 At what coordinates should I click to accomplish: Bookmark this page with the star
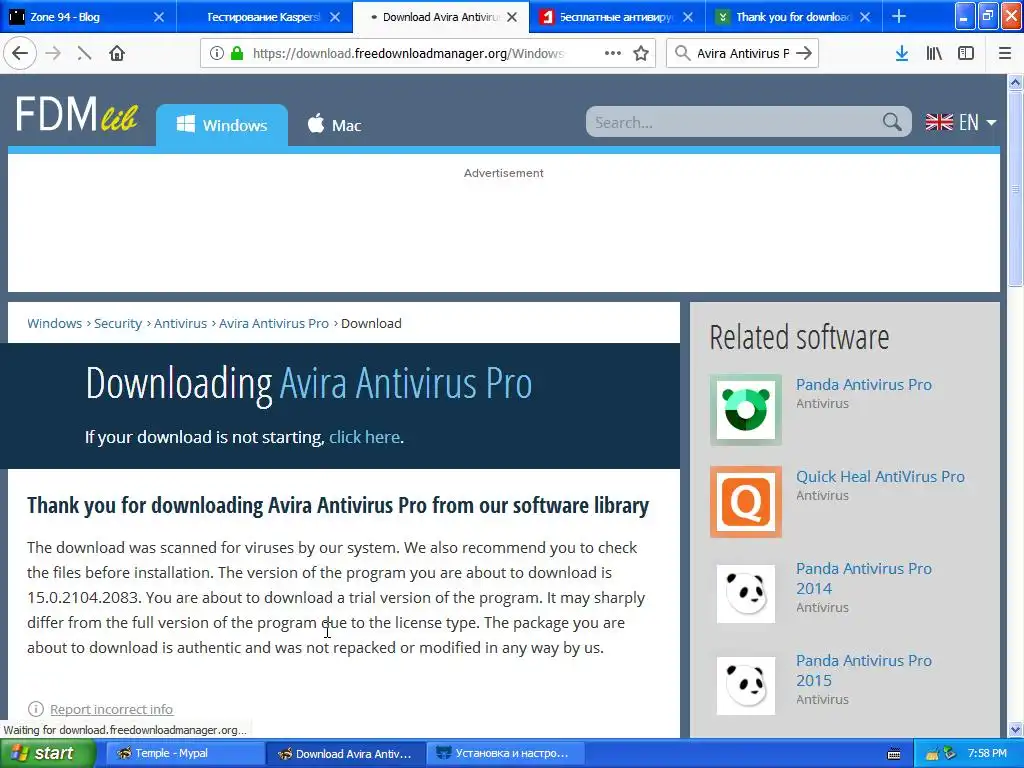(641, 54)
